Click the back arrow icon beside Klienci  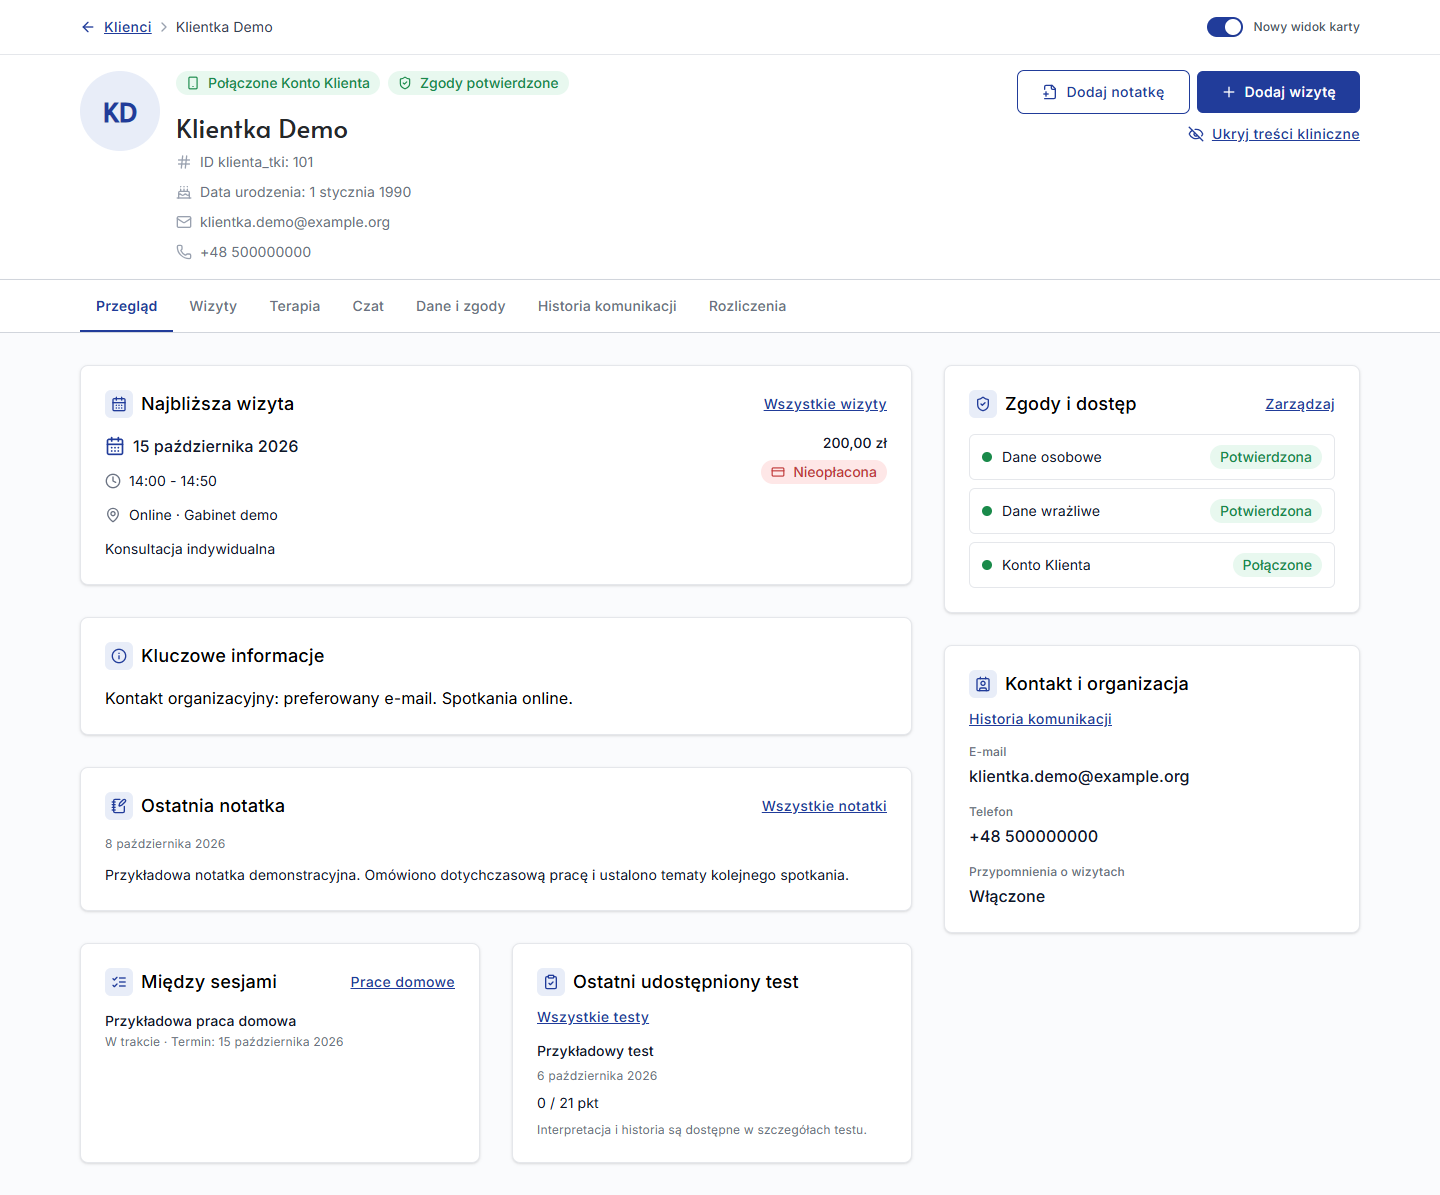click(x=88, y=27)
